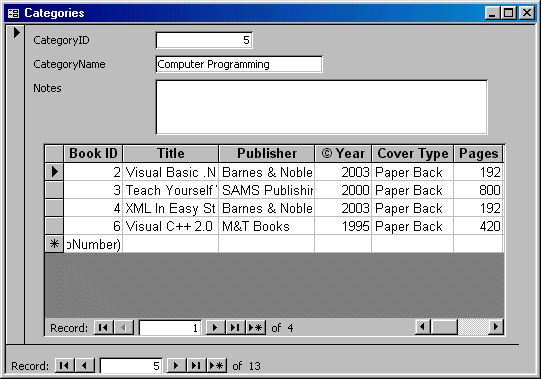The width and height of the screenshot is (541, 379).
Task: Add new book record in subform navigator
Action: pyautogui.click(x=256, y=327)
